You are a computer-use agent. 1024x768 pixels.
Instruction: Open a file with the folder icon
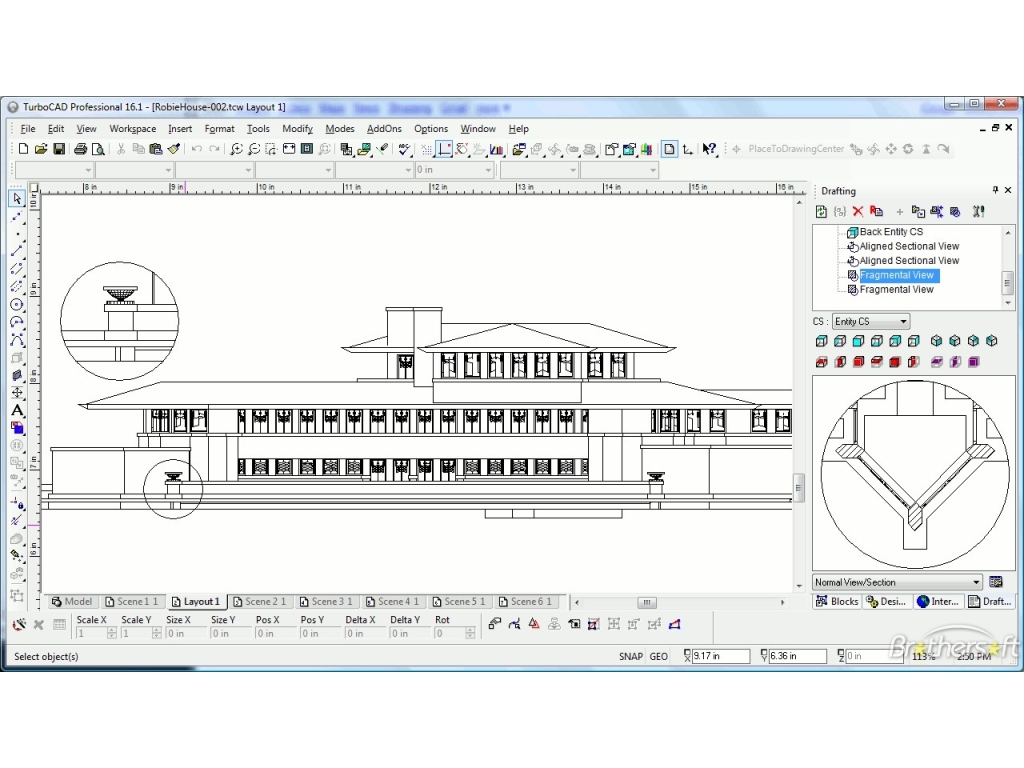pos(40,149)
